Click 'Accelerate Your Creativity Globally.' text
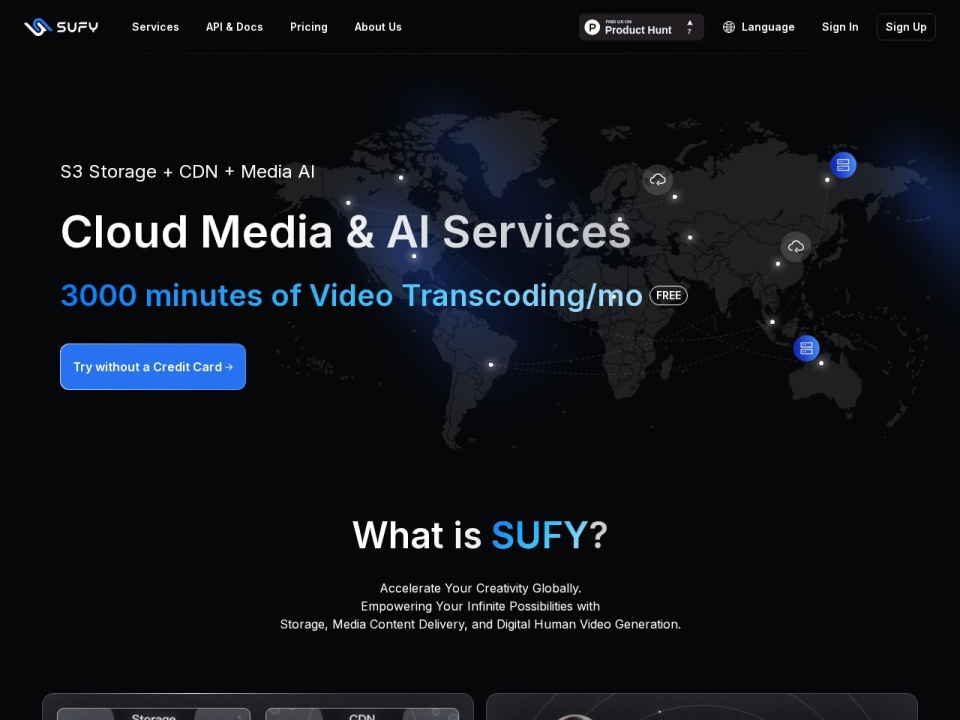The width and height of the screenshot is (960, 720). [480, 588]
